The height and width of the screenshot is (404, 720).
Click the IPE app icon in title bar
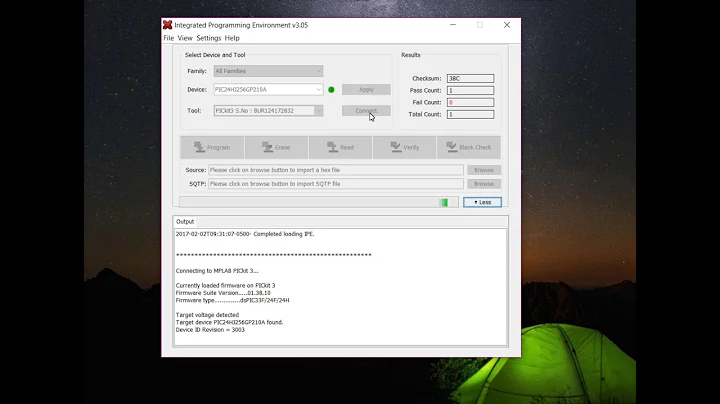168,25
